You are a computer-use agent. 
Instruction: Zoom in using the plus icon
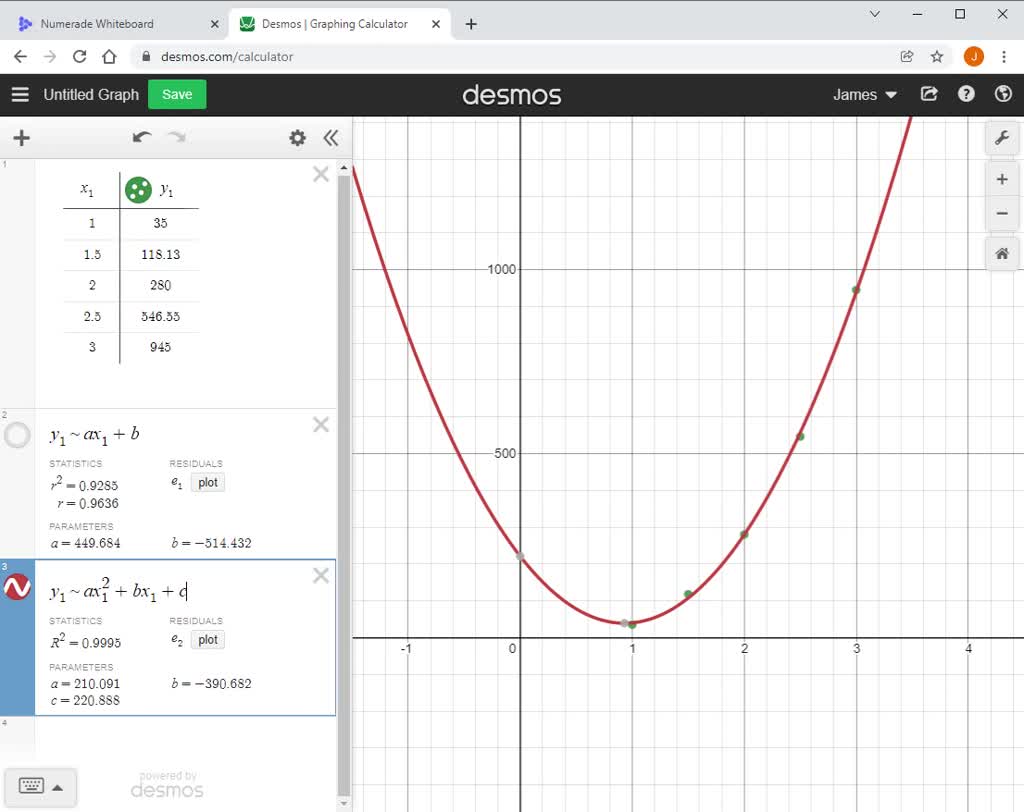pos(1002,178)
